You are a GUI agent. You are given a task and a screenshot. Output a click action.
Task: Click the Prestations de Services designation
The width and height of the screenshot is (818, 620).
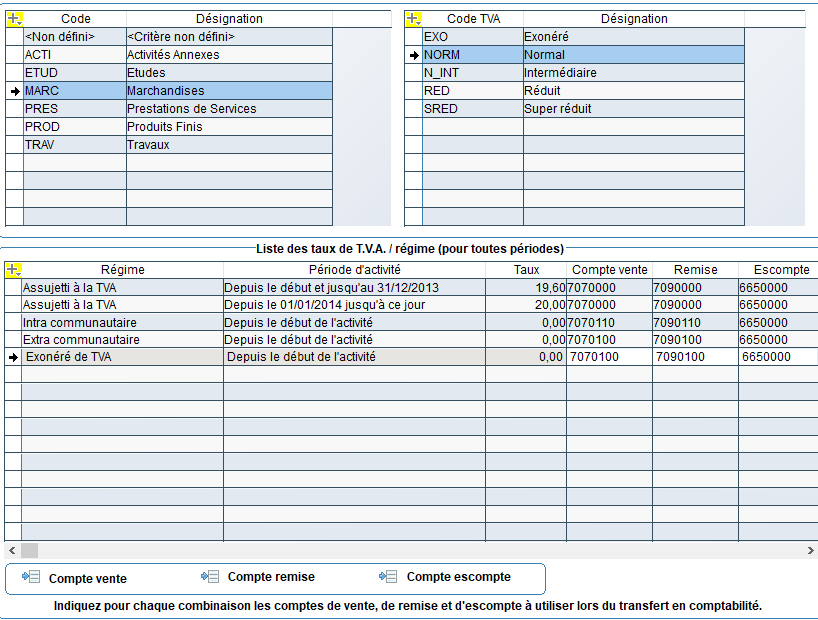click(x=230, y=109)
